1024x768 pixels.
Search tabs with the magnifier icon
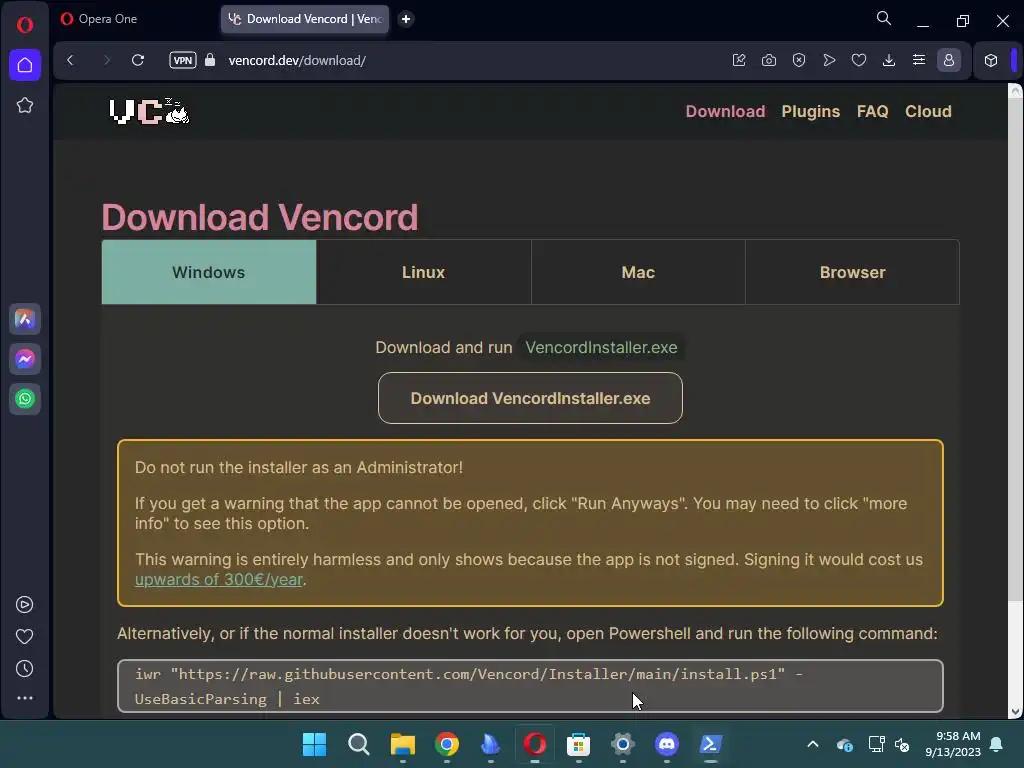click(x=884, y=18)
